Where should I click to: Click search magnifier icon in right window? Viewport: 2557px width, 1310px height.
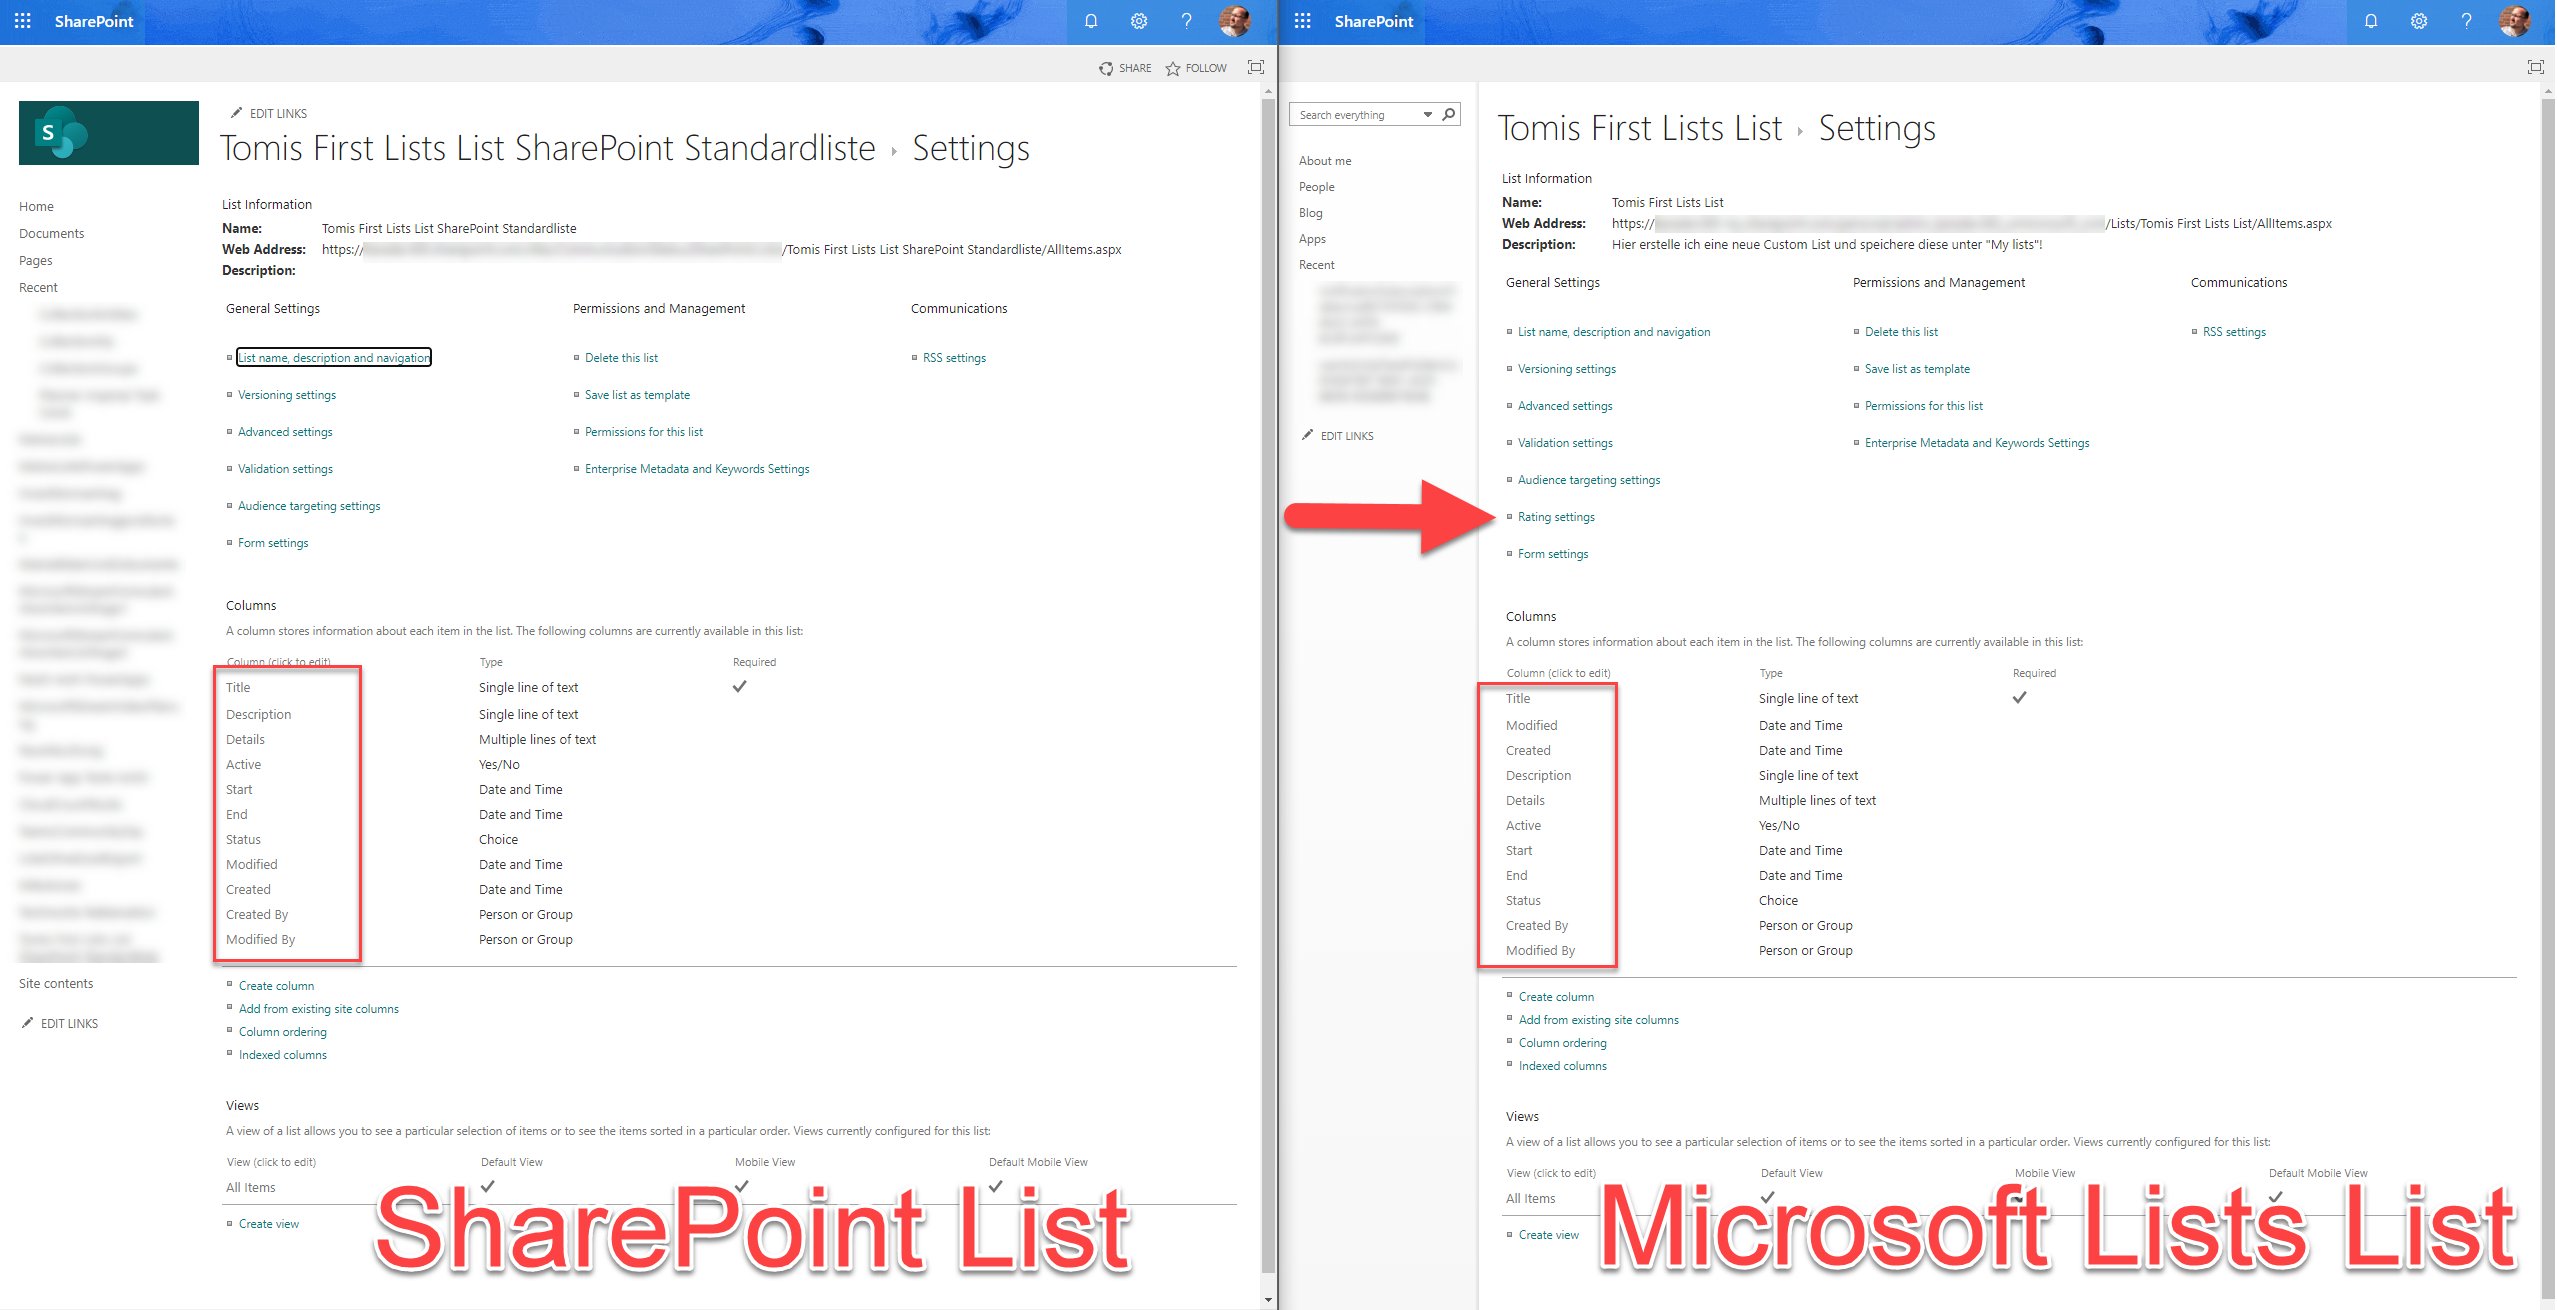click(x=1448, y=114)
